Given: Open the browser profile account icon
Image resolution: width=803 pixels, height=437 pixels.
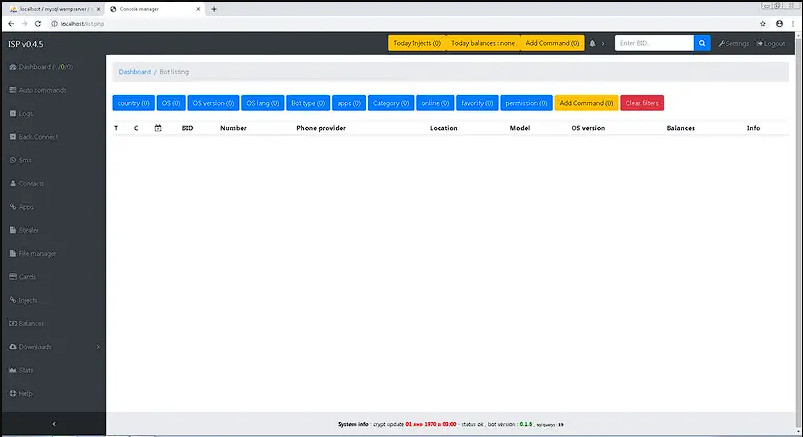Looking at the screenshot, I should (x=779, y=24).
